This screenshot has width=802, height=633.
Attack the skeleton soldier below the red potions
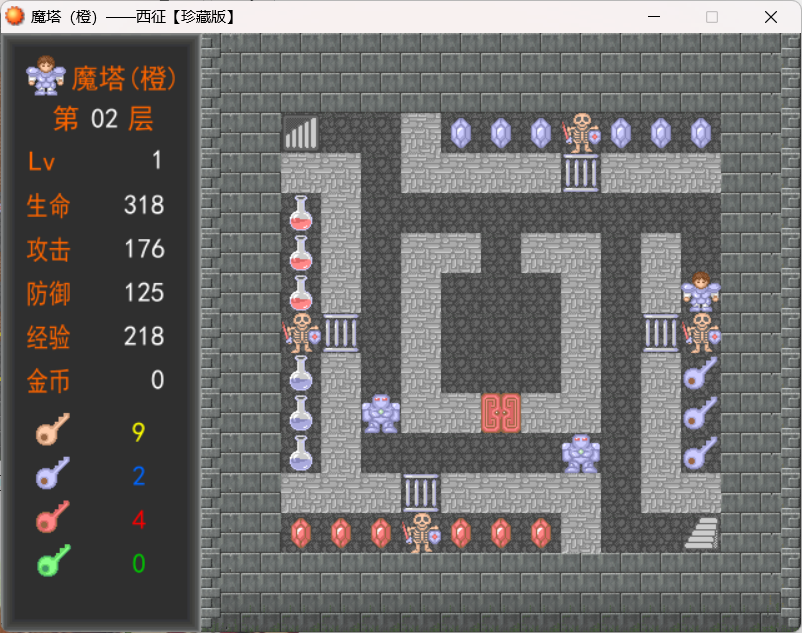pos(301,333)
